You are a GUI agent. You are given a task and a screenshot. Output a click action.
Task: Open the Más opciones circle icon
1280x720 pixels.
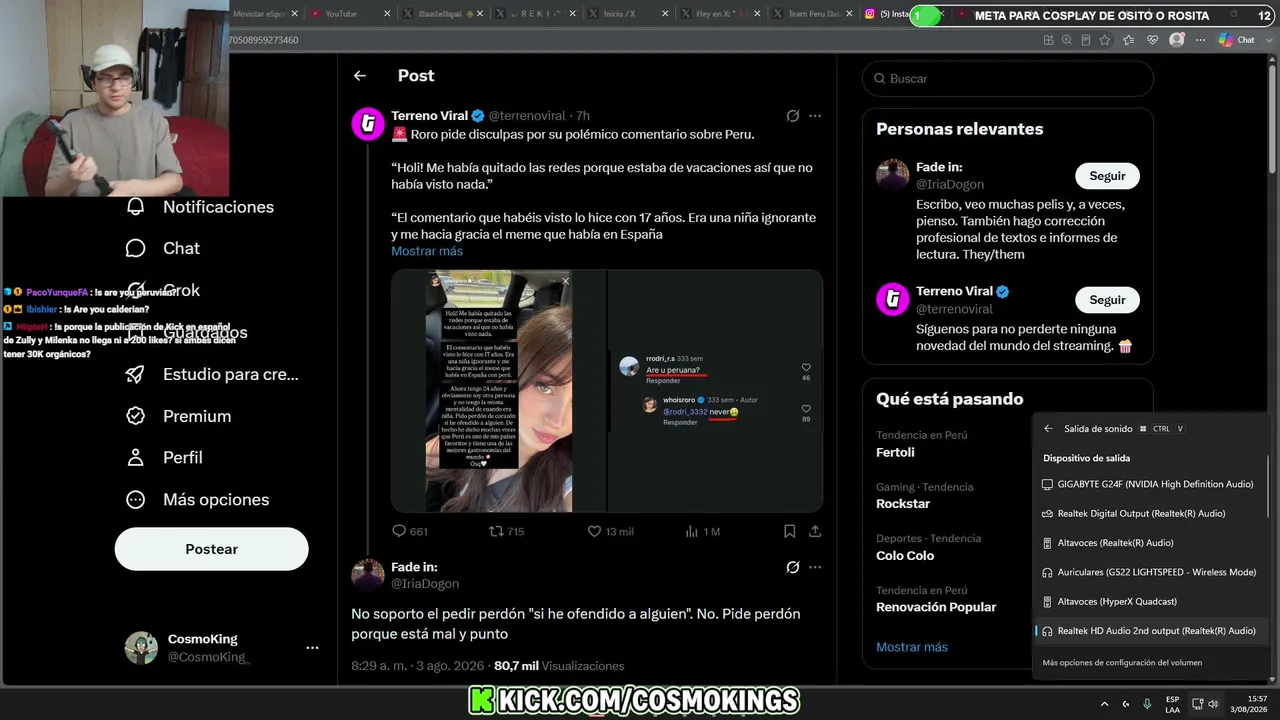(135, 499)
